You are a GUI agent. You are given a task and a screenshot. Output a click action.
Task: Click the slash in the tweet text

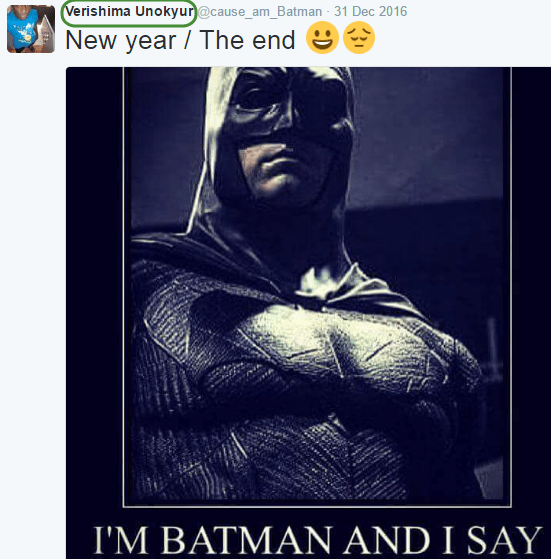(187, 40)
